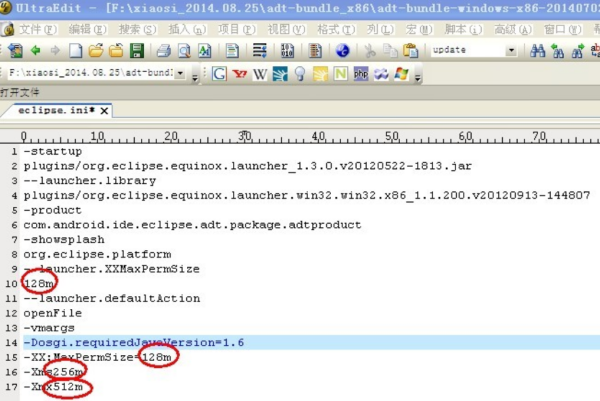Close the eclipse.ini tab

click(104, 111)
